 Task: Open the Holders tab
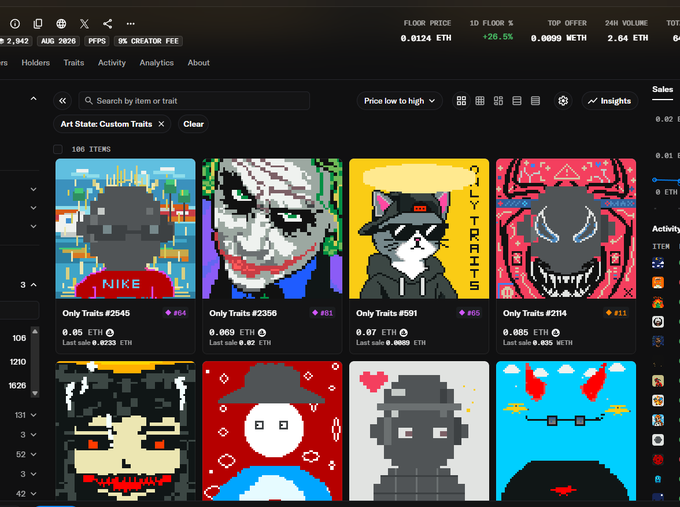point(36,63)
